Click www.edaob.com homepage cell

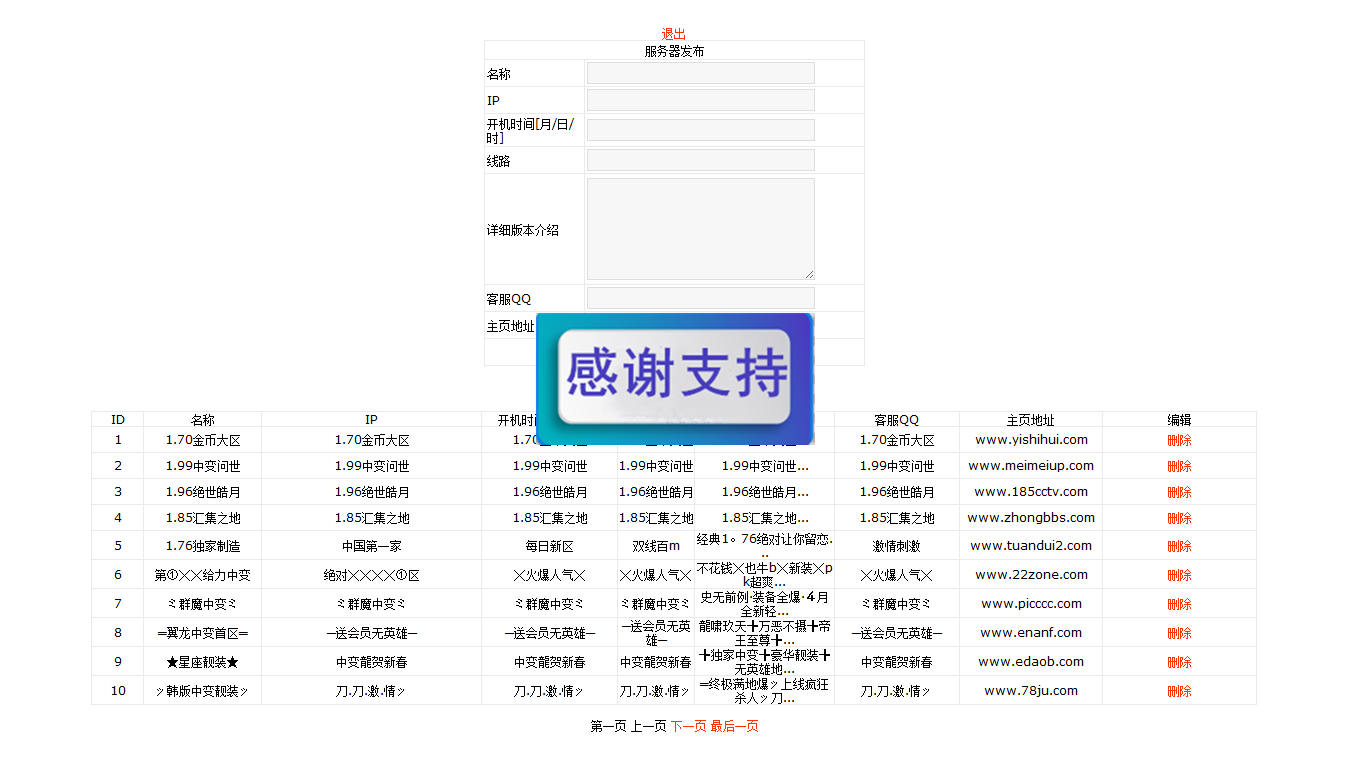(1031, 662)
